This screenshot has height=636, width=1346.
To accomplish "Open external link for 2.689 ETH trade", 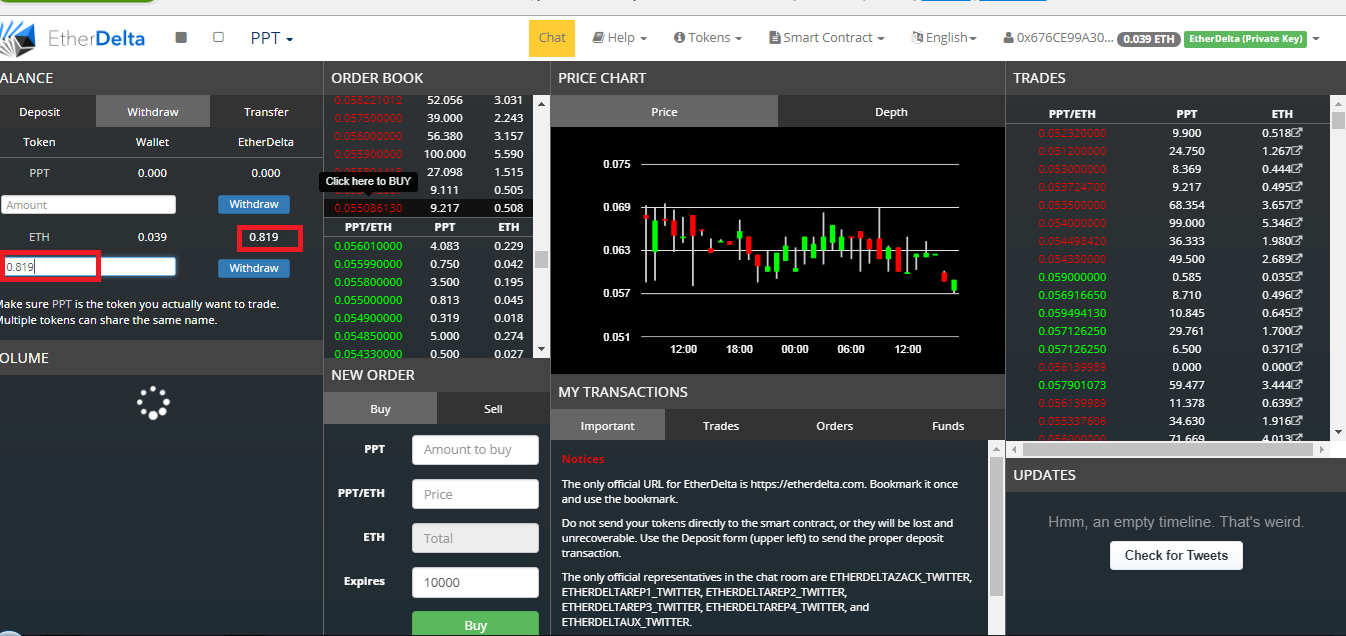I will pyautogui.click(x=1297, y=259).
